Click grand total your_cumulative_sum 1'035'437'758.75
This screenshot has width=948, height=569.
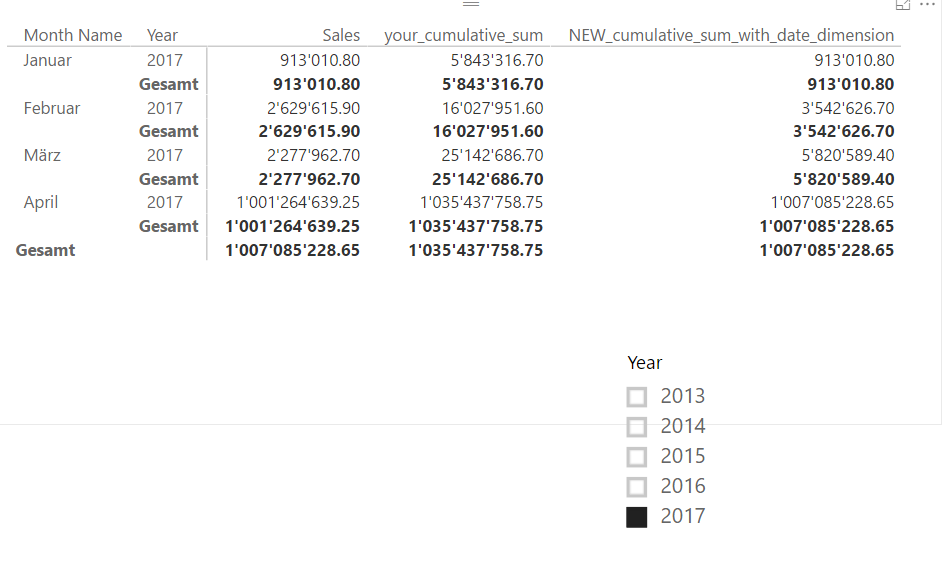[x=476, y=250]
